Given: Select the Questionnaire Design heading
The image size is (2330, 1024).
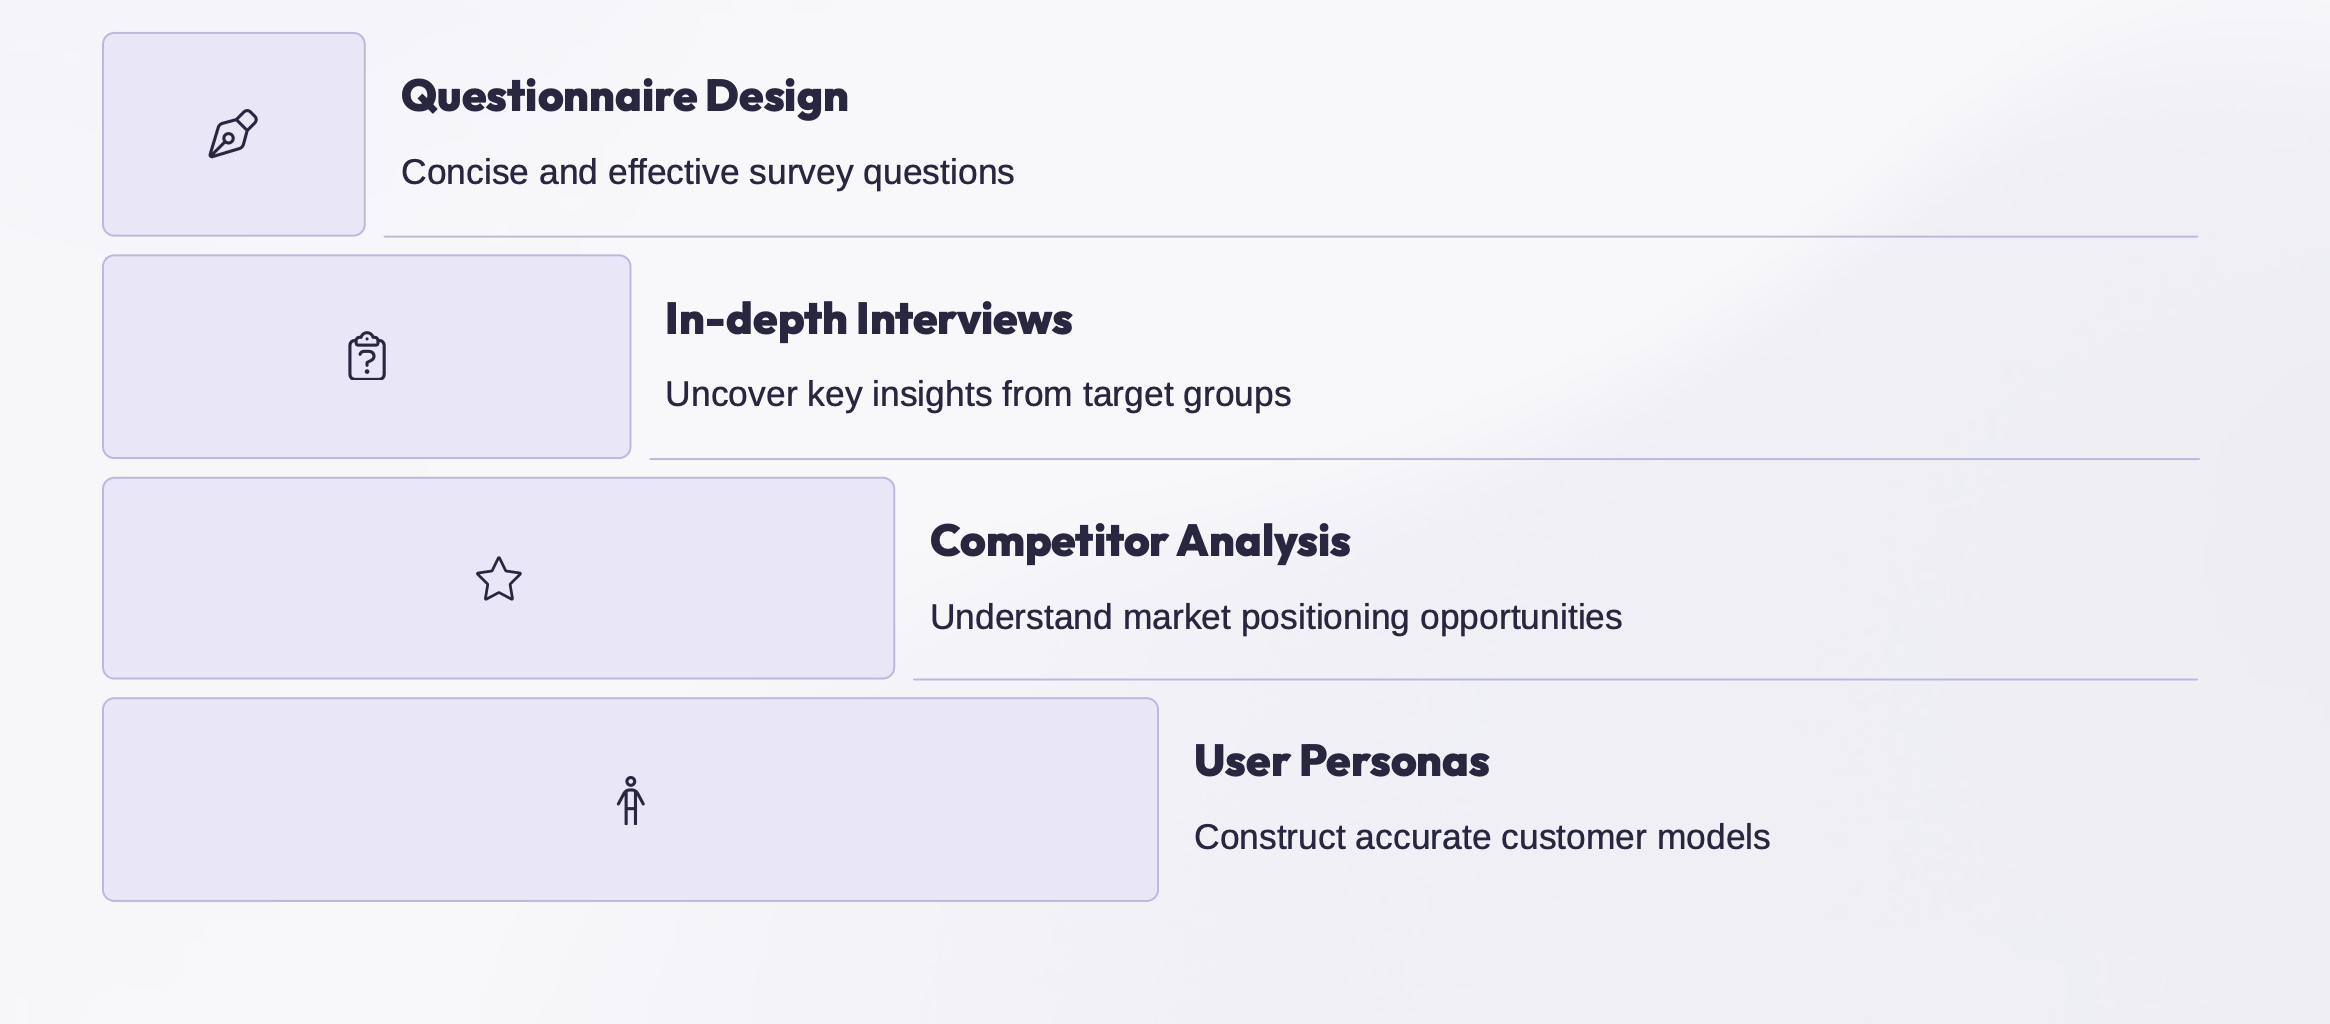Looking at the screenshot, I should point(625,98).
